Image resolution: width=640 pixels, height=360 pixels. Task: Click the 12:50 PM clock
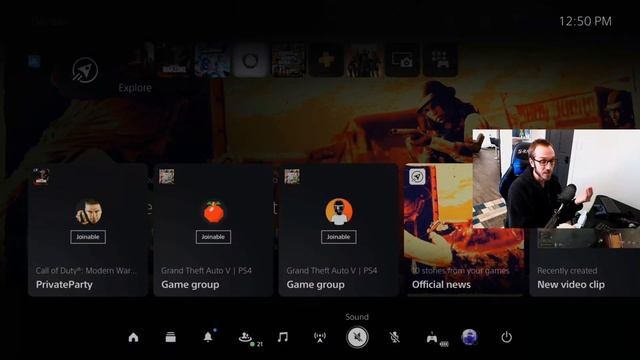tap(585, 21)
